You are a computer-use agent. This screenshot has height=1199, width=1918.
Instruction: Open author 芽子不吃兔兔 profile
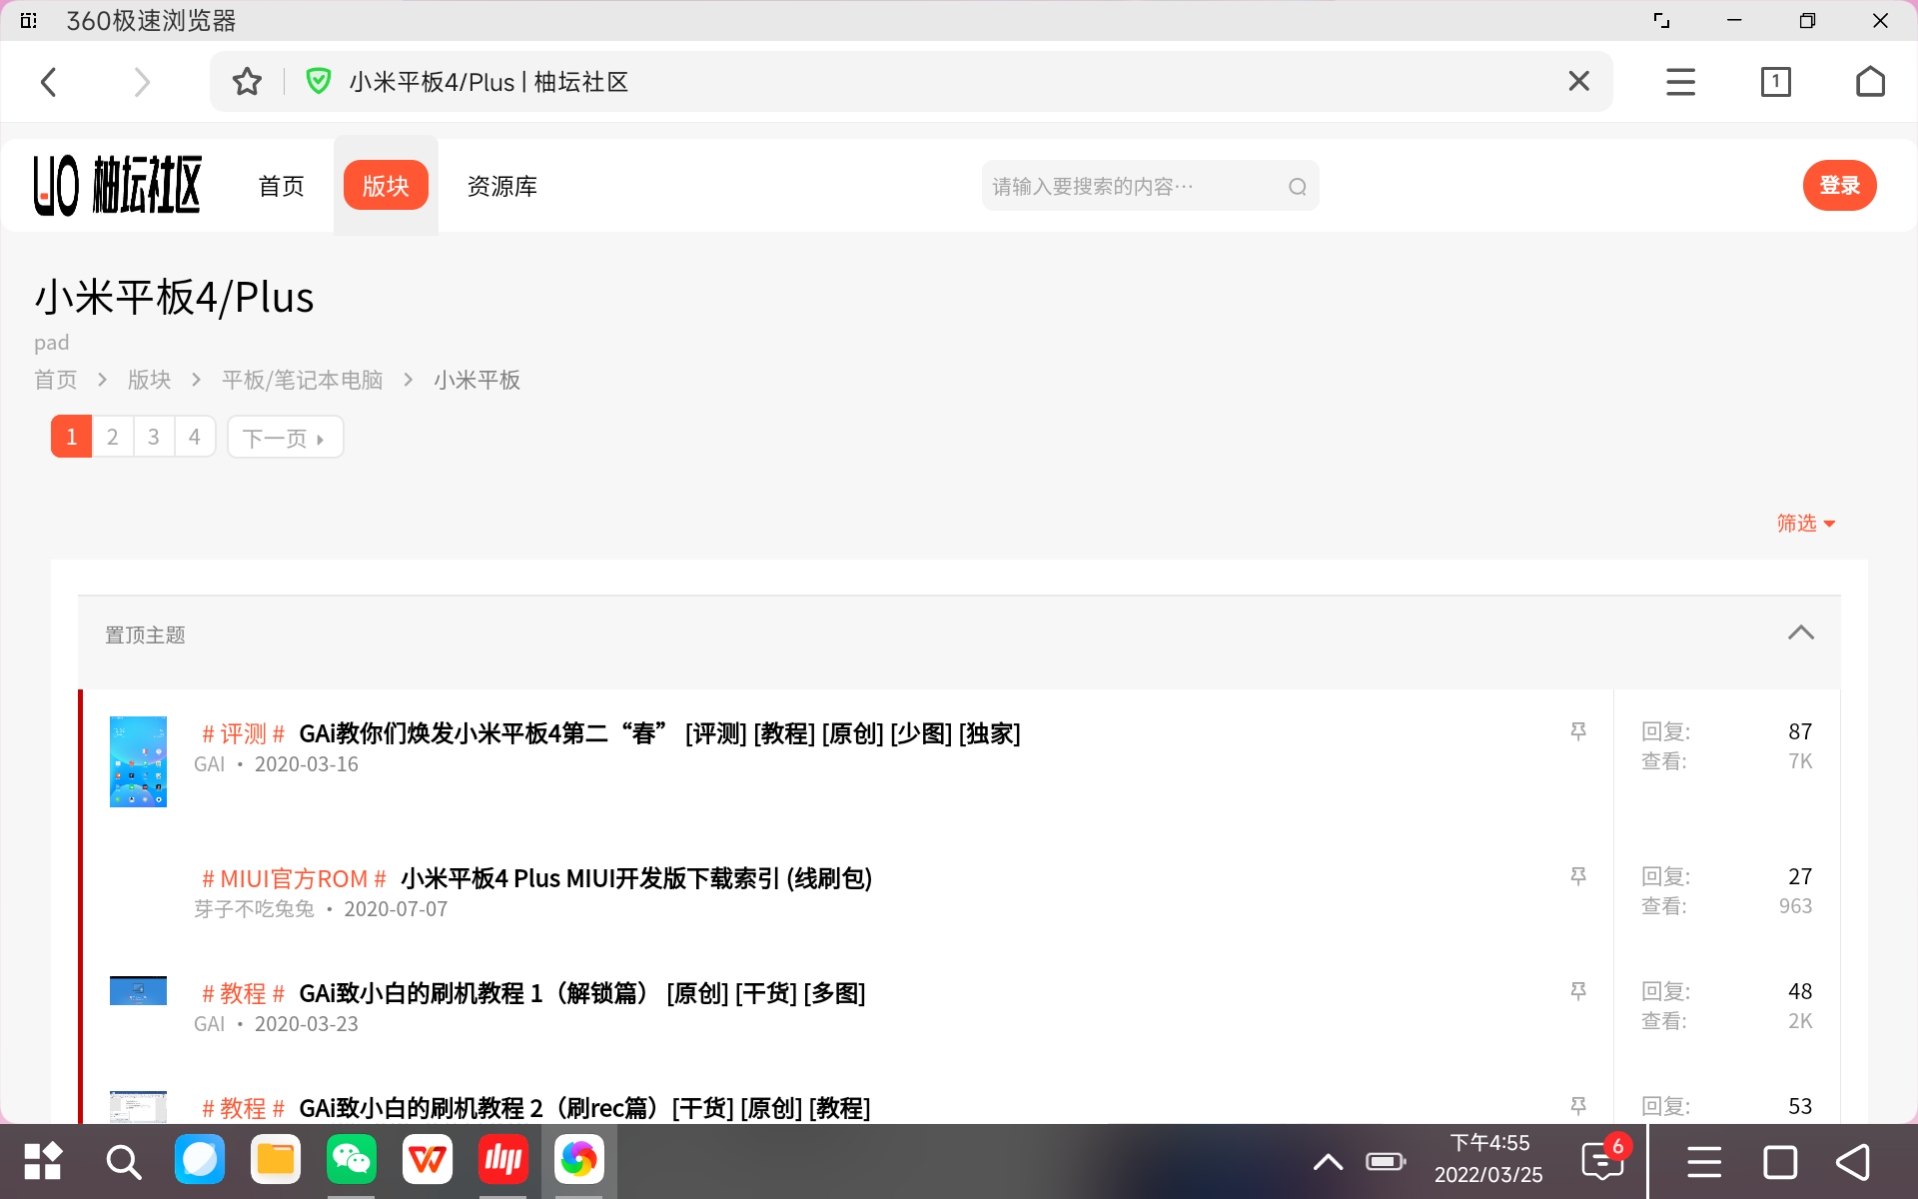254,909
